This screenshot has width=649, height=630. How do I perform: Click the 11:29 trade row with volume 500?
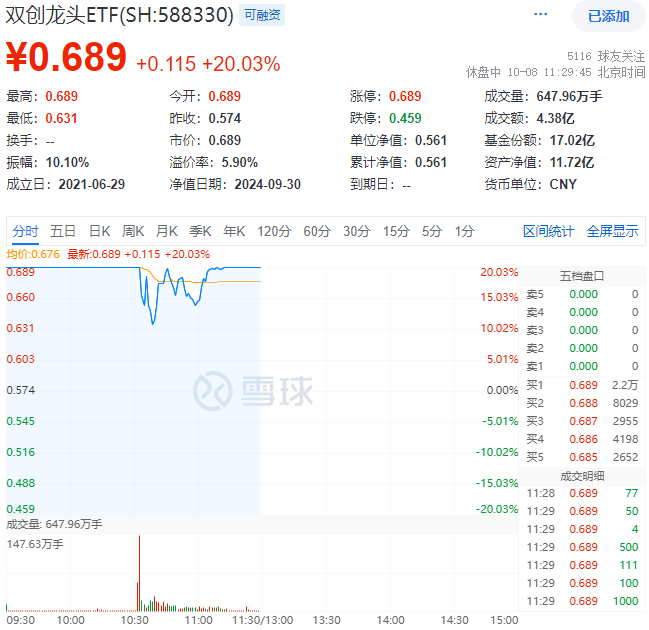(582, 547)
